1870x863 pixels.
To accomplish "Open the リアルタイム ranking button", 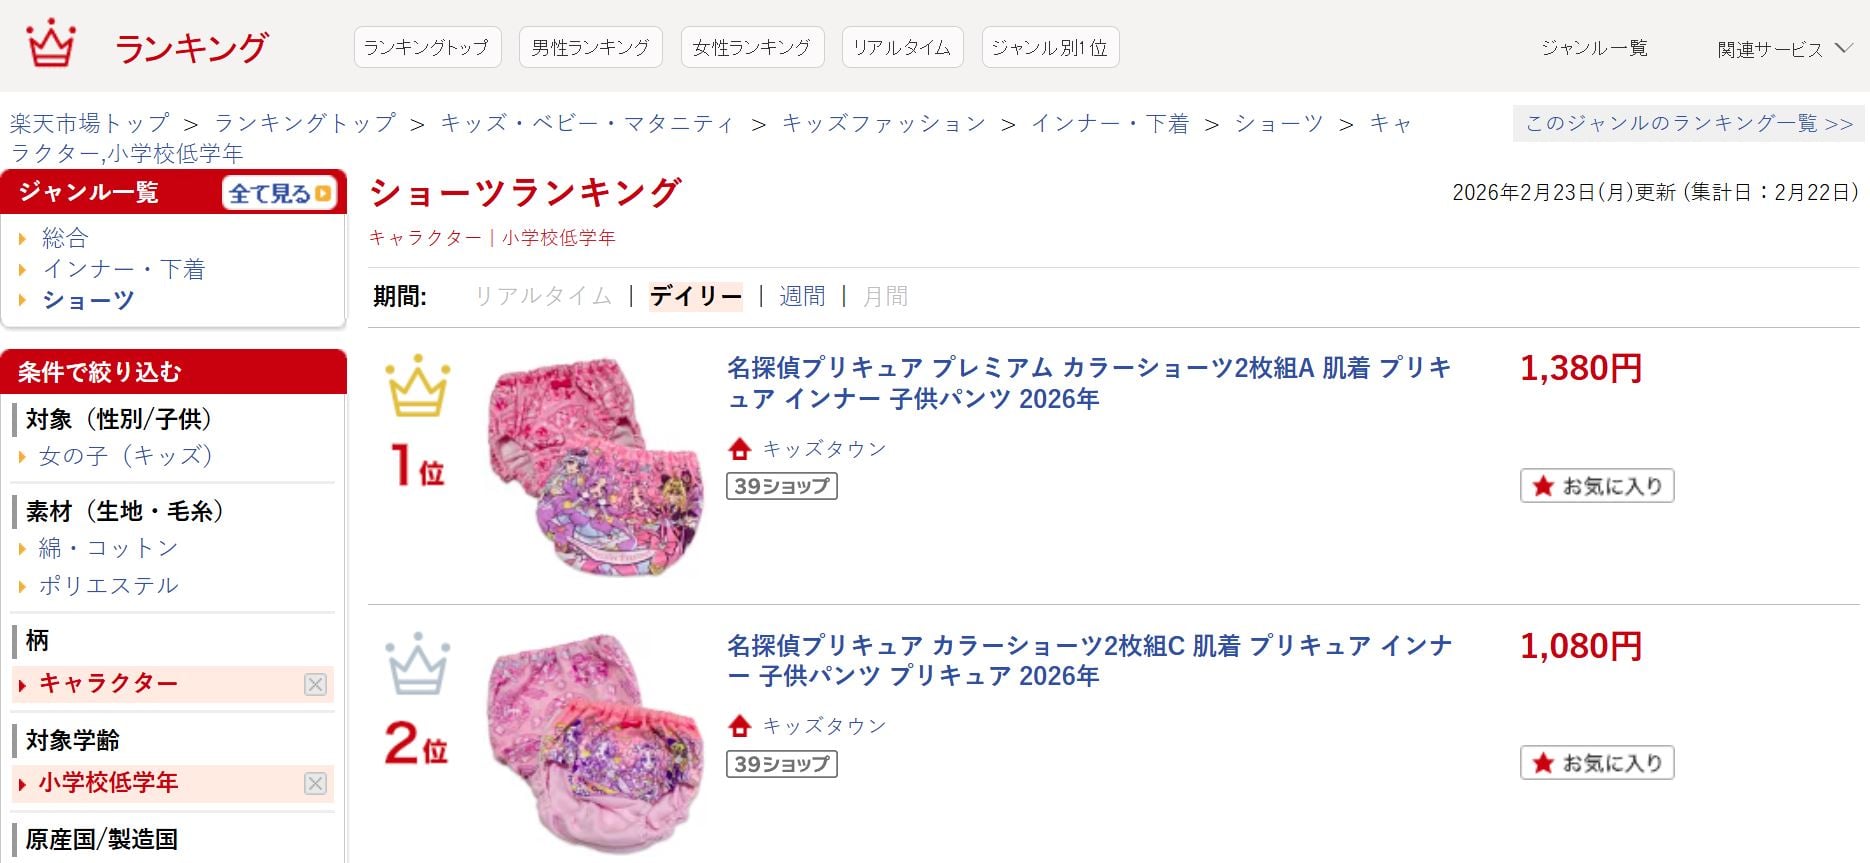I will click(x=902, y=48).
